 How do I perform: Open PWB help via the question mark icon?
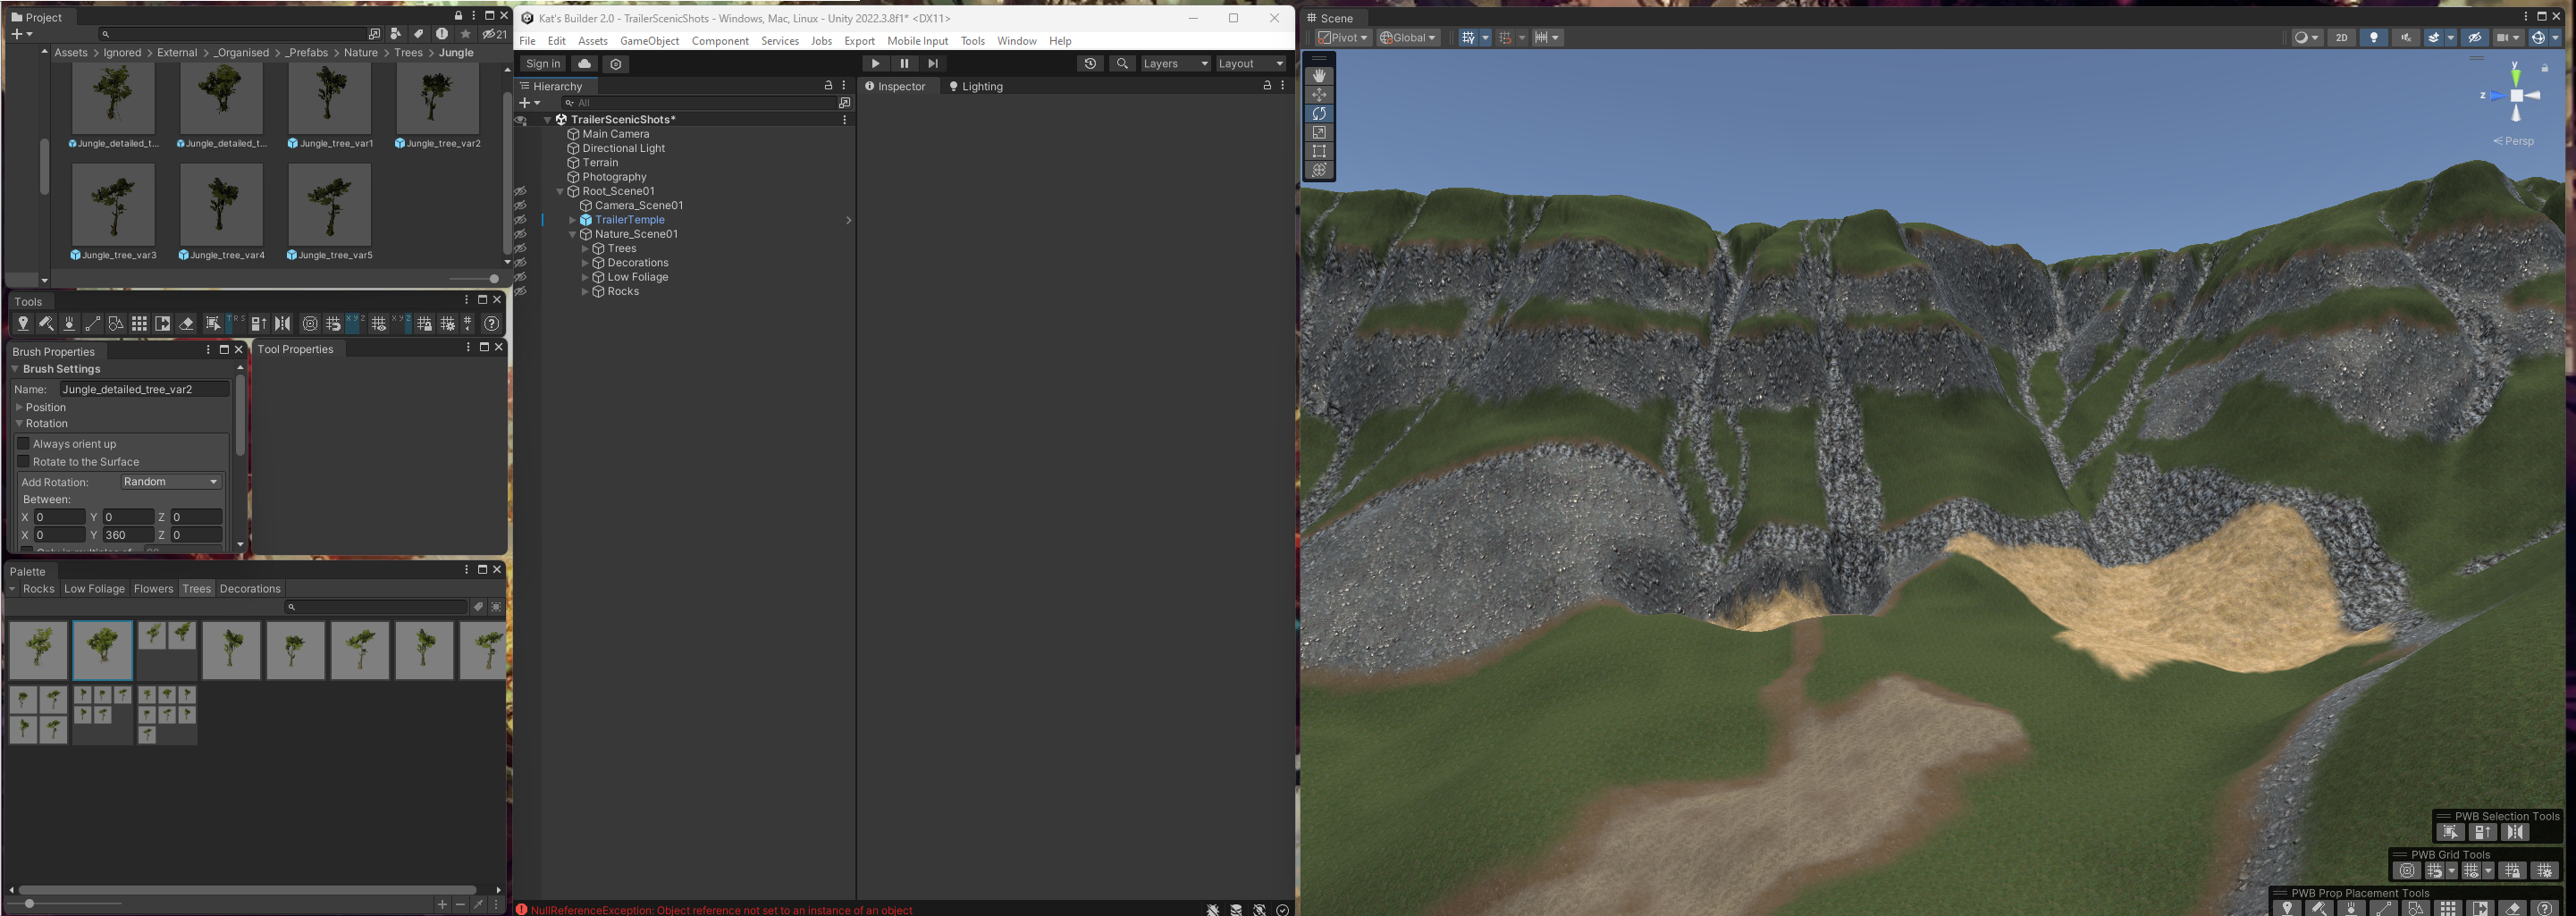tap(491, 323)
